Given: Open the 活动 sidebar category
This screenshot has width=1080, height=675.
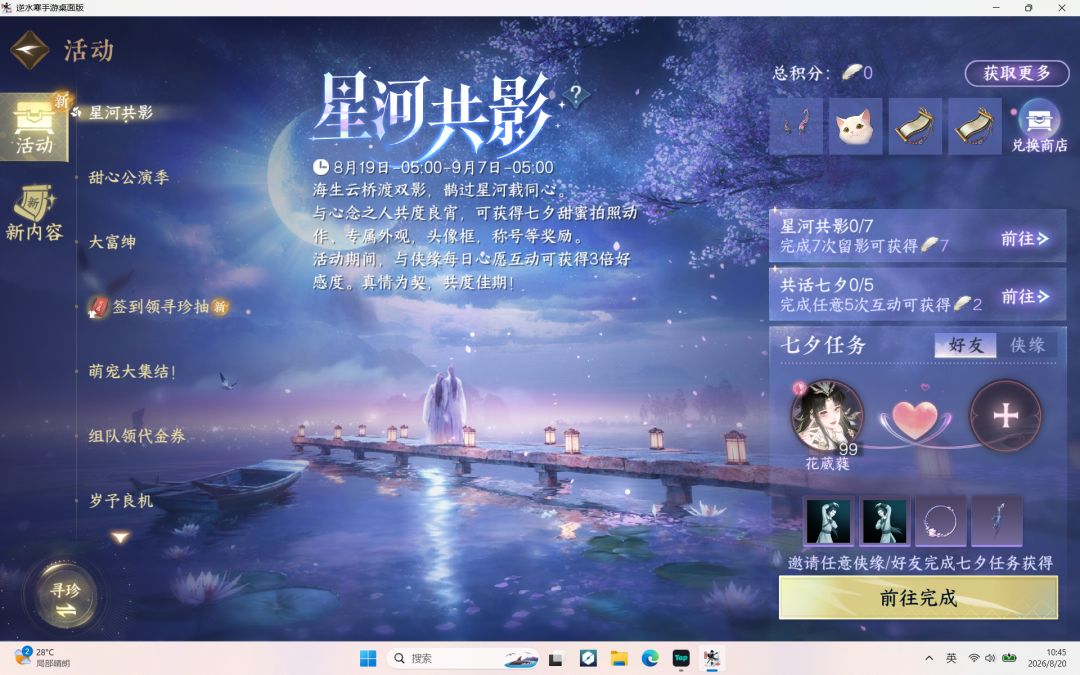Looking at the screenshot, I should pos(34,127).
